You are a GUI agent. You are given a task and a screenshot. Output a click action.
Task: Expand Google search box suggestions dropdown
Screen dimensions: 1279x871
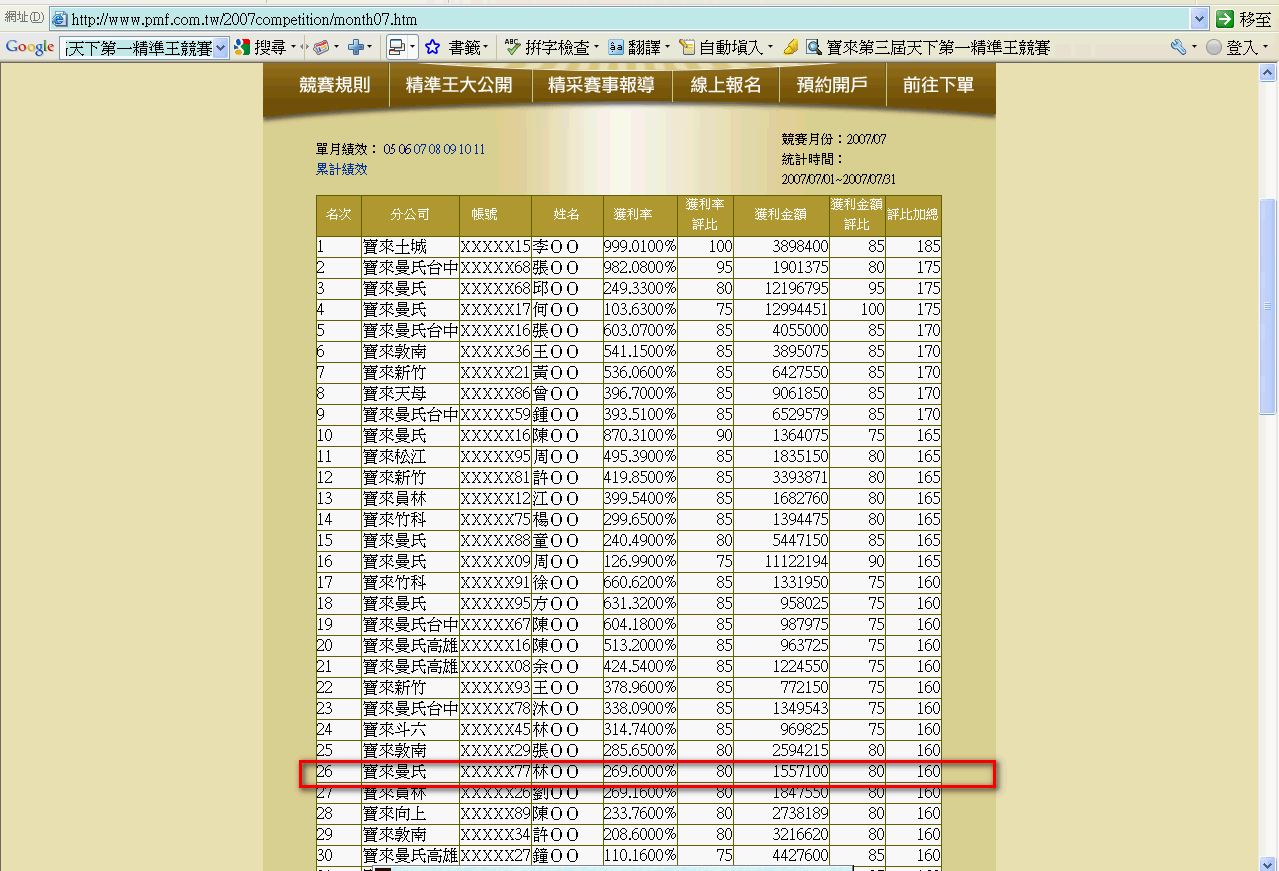pyautogui.click(x=221, y=47)
